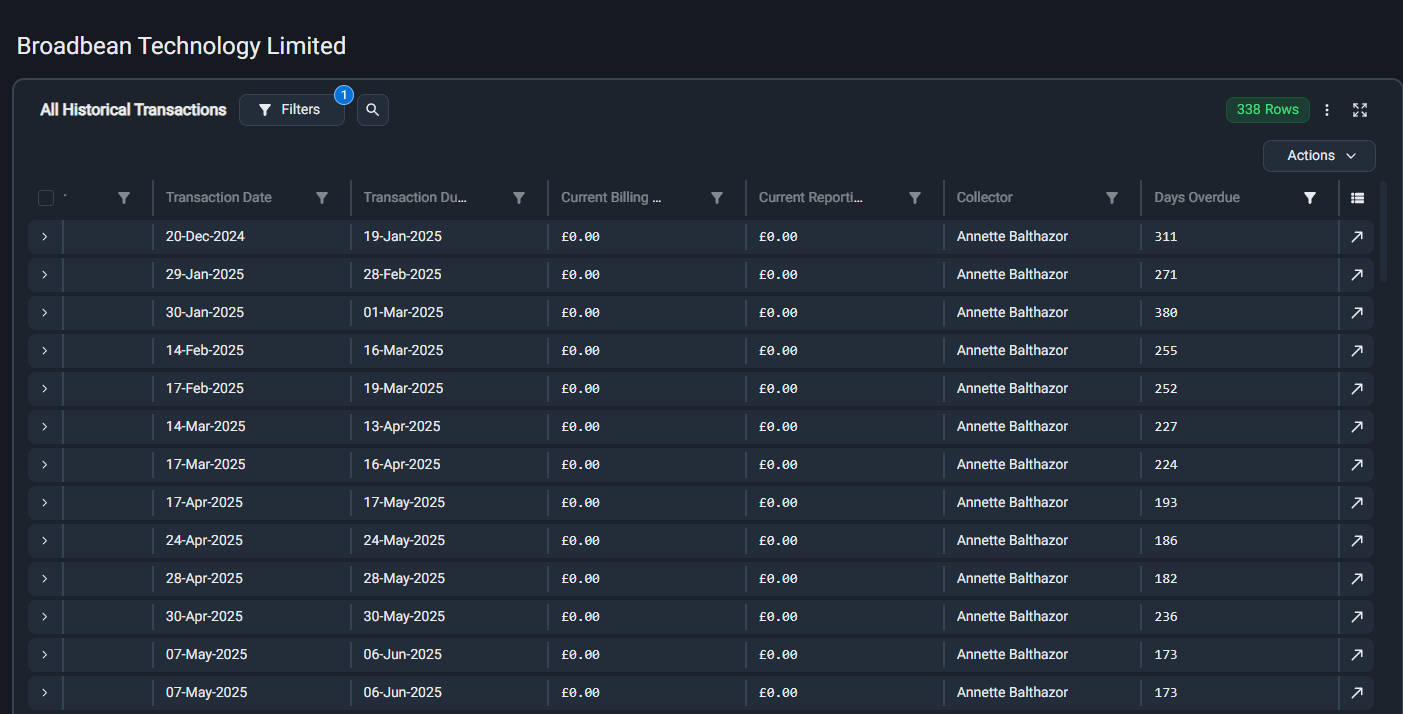Image resolution: width=1403 pixels, height=714 pixels.
Task: Open the Filters button
Action: 292,110
